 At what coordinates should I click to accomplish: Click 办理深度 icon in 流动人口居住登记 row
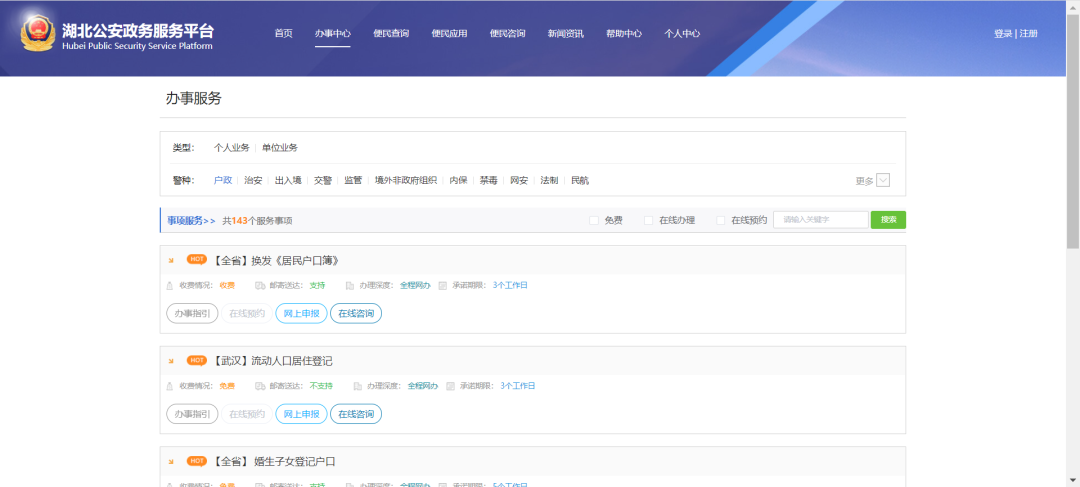click(x=357, y=386)
